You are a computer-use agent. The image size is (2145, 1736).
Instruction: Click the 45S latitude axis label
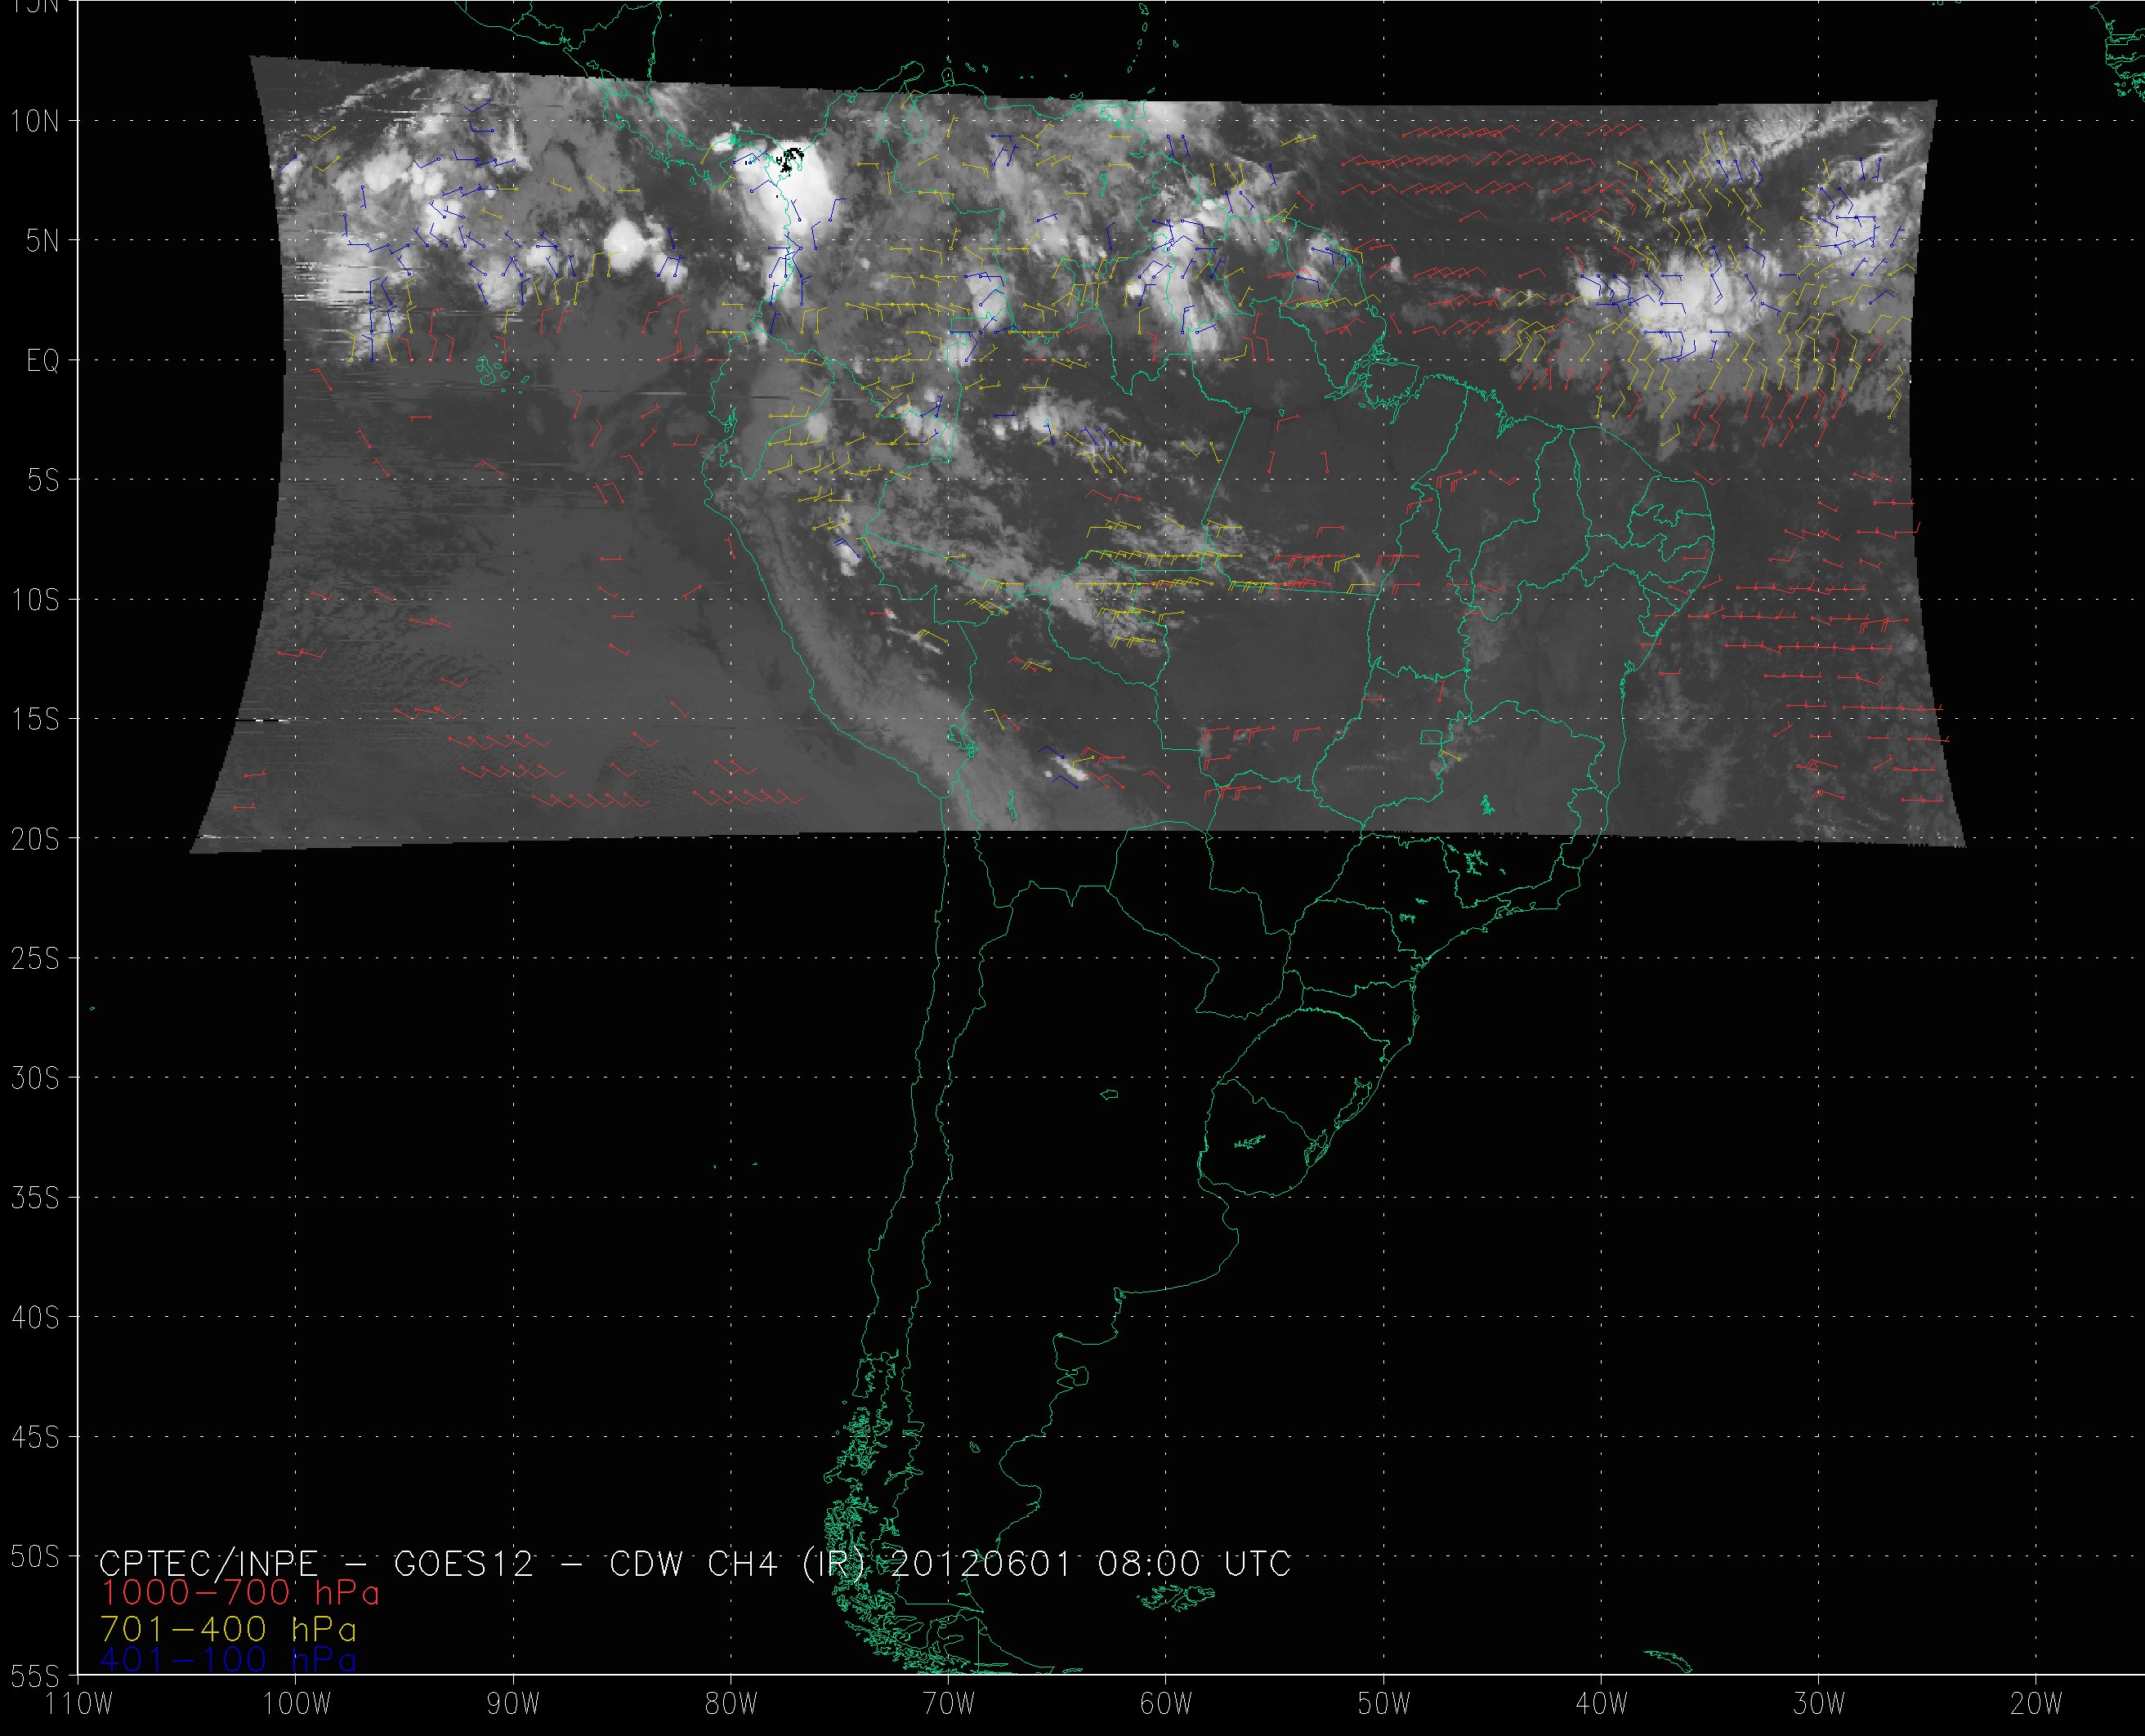click(x=35, y=1437)
